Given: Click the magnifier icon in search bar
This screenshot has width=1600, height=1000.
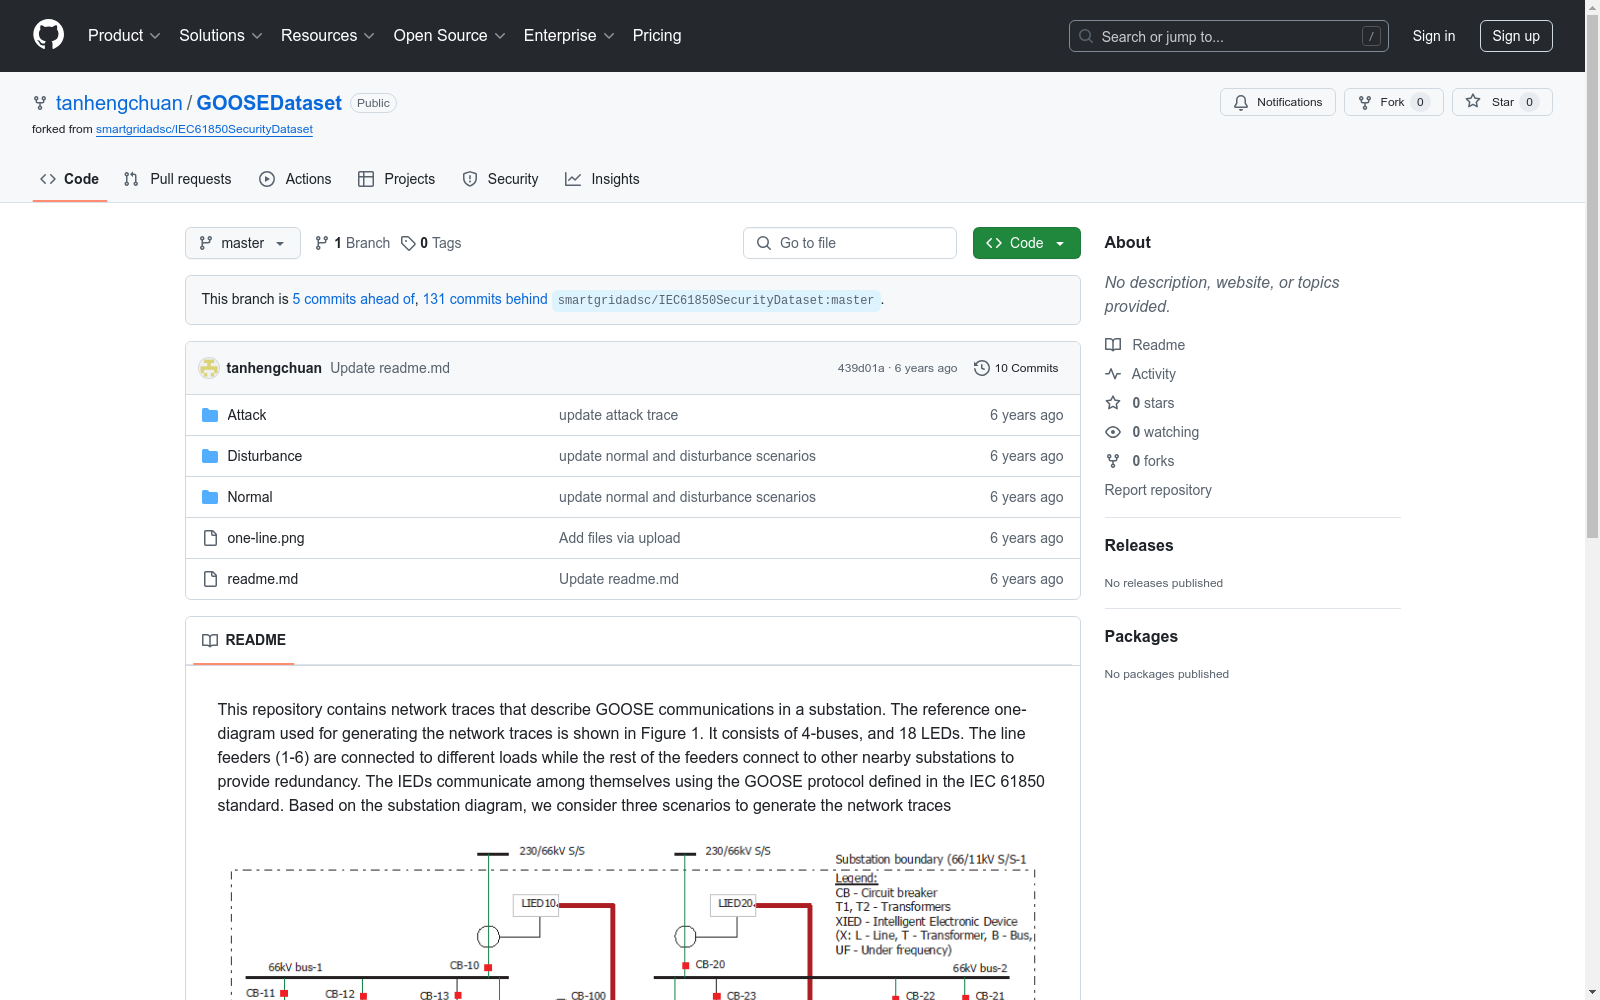Looking at the screenshot, I should [x=1086, y=36].
